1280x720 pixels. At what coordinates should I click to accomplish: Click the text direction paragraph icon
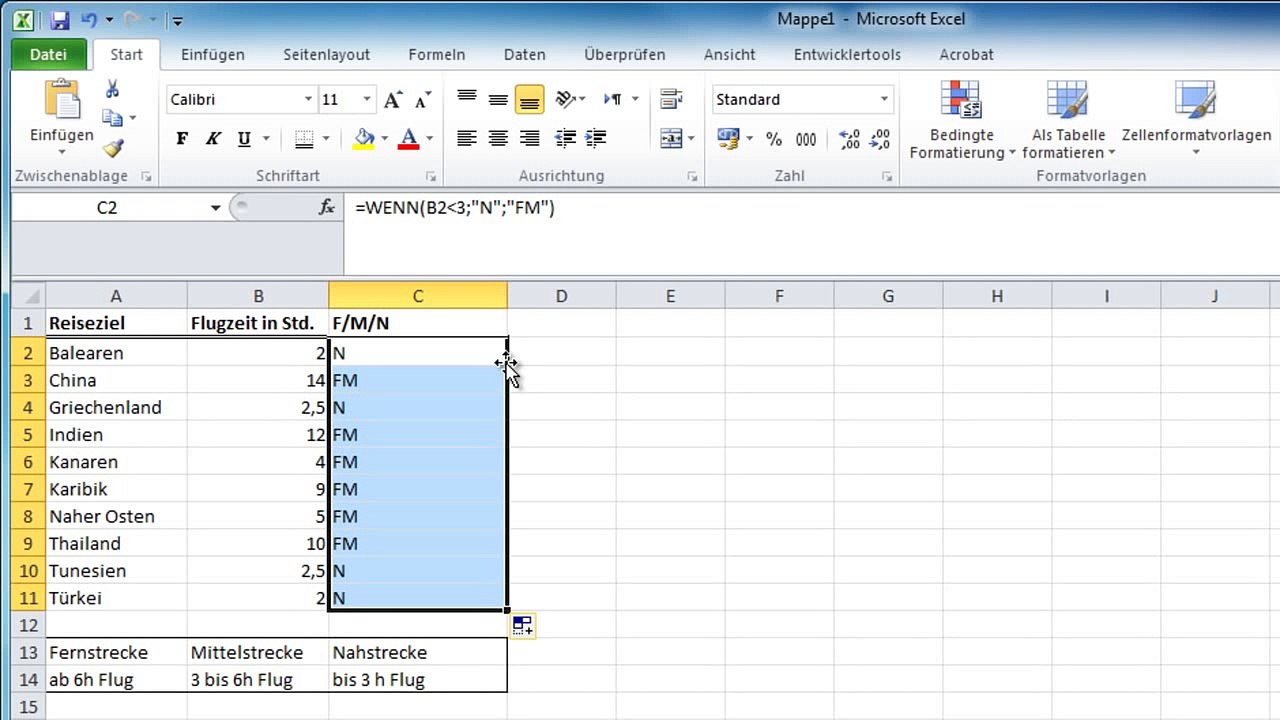(612, 98)
